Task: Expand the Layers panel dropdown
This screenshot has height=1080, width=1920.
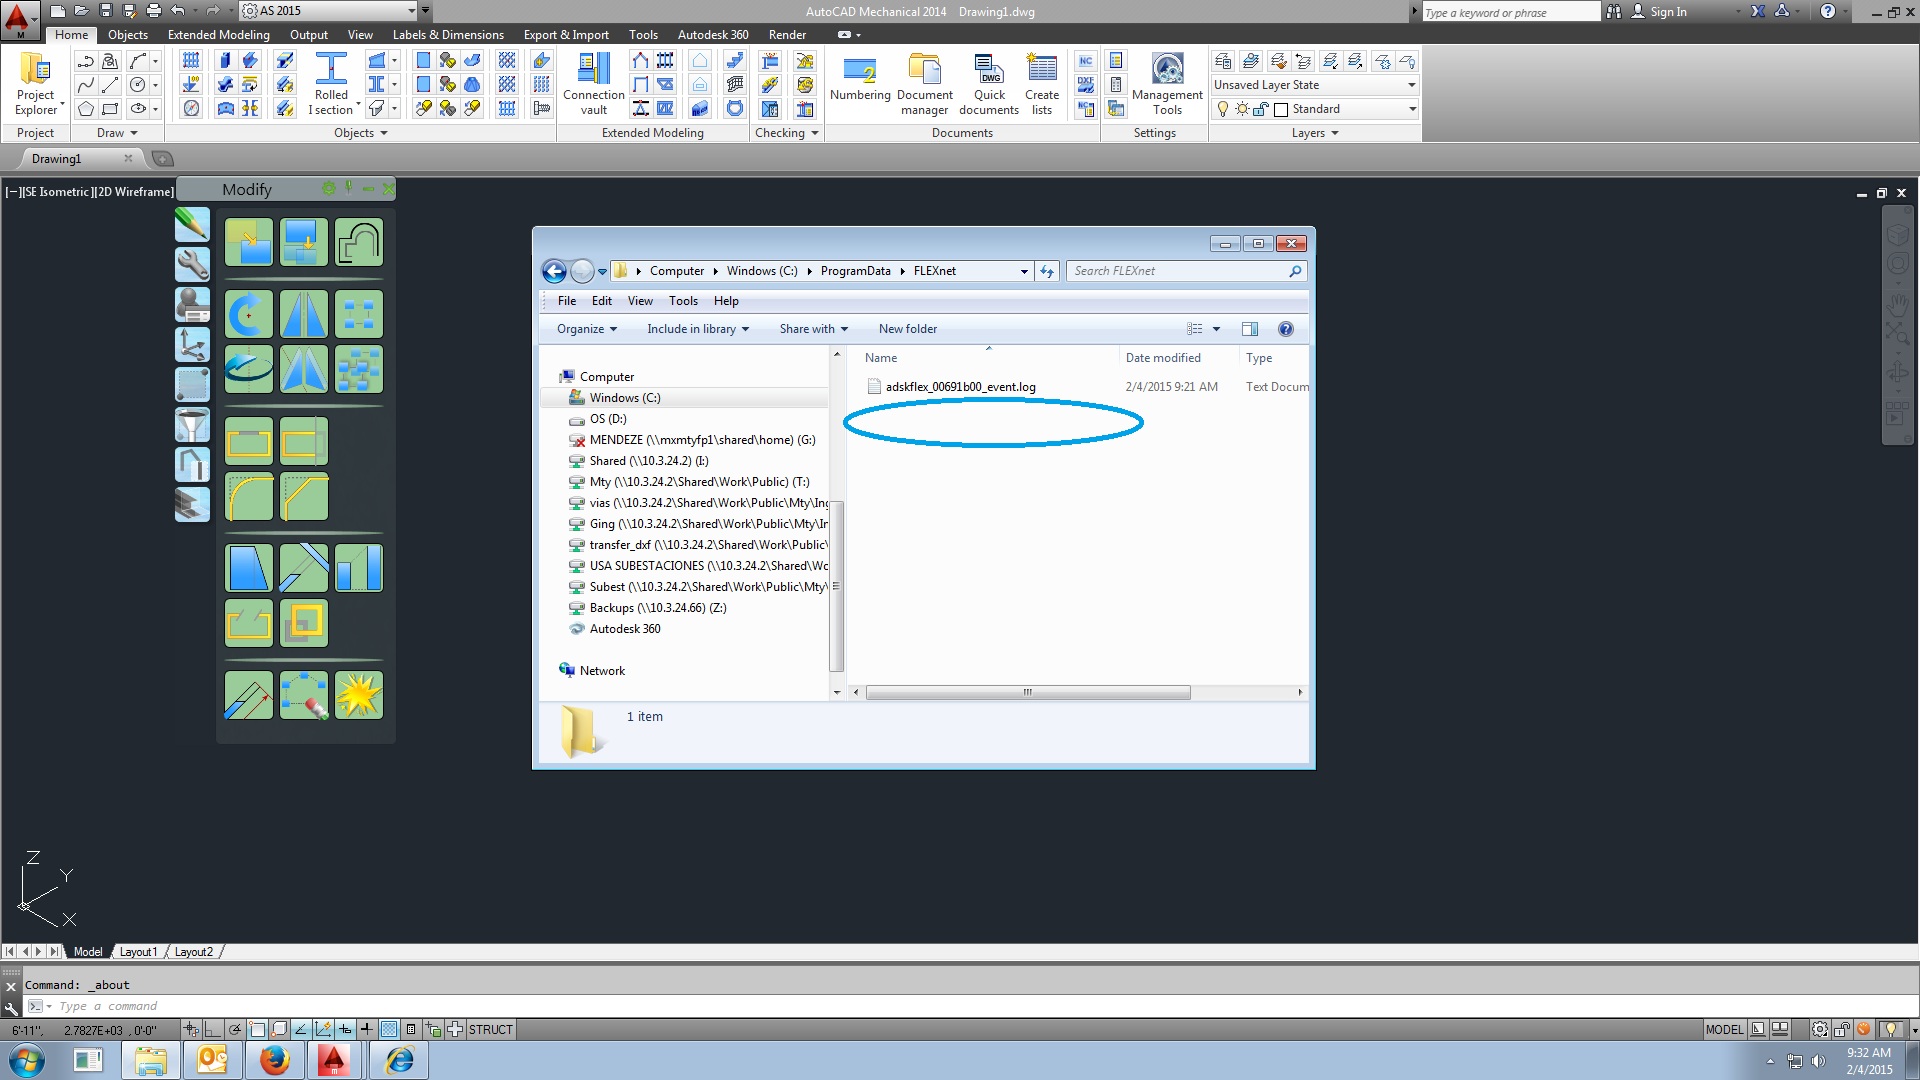Action: click(x=1314, y=133)
